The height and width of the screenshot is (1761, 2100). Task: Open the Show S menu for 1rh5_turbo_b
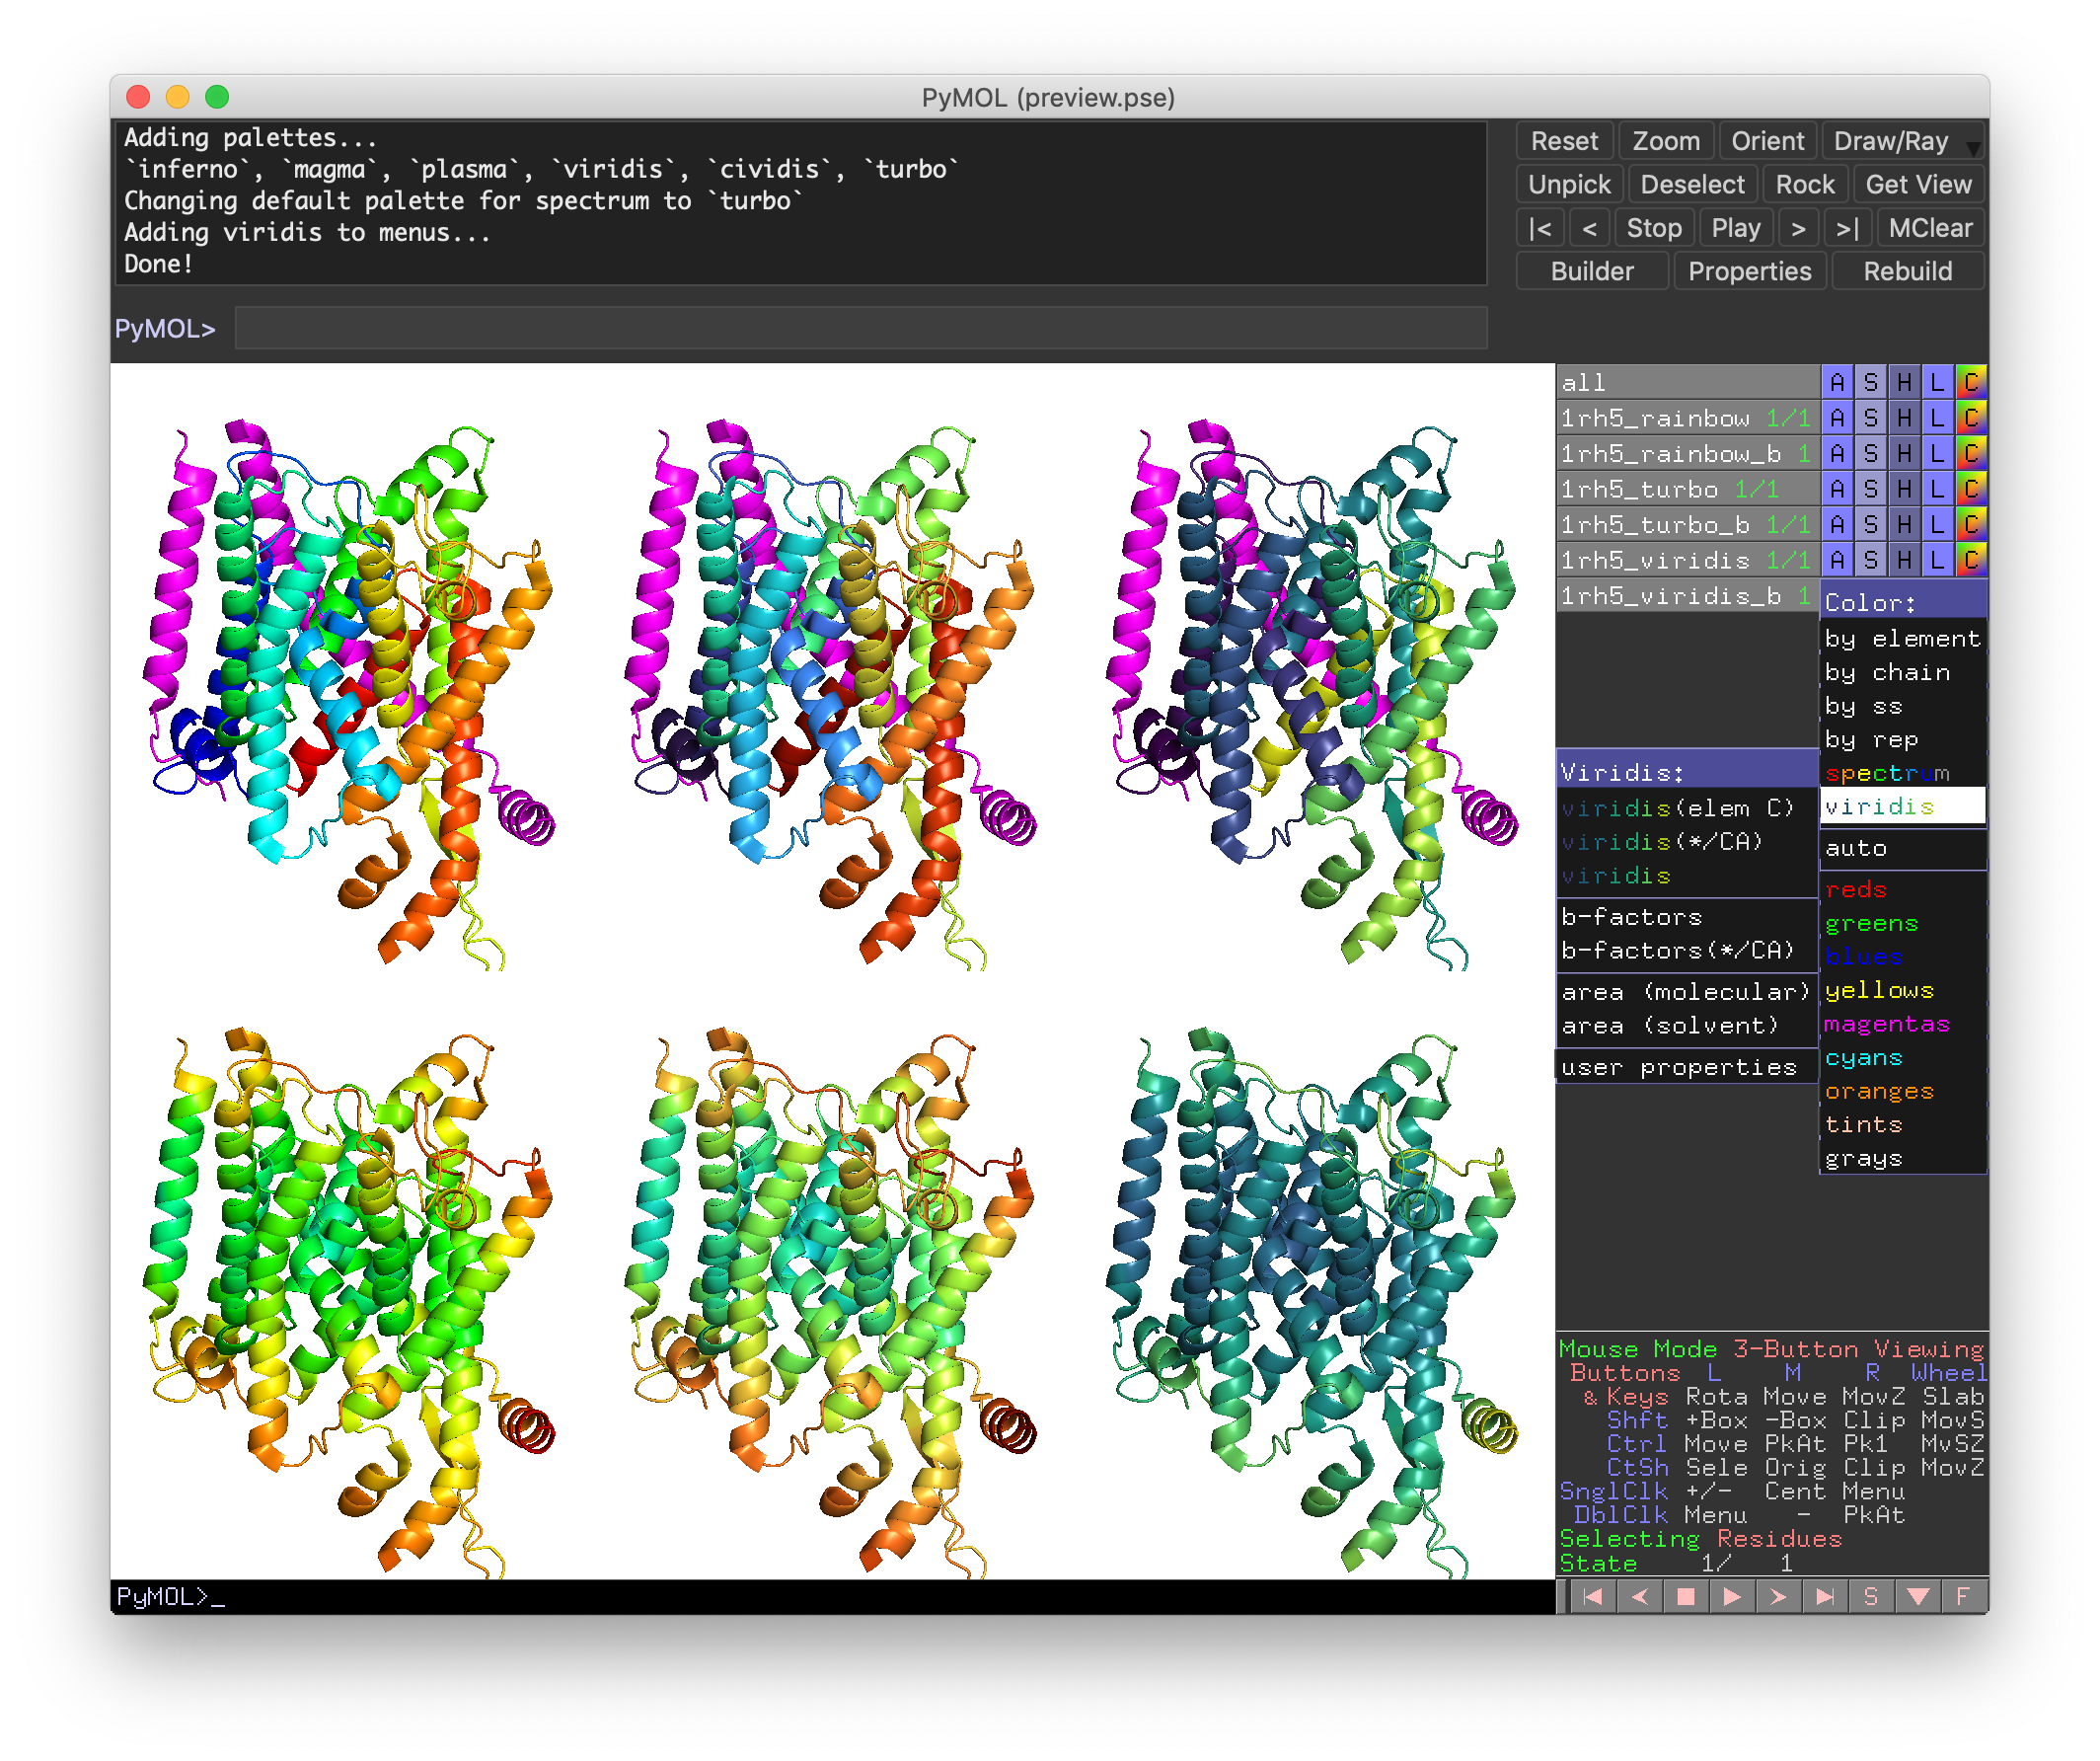[x=1870, y=525]
